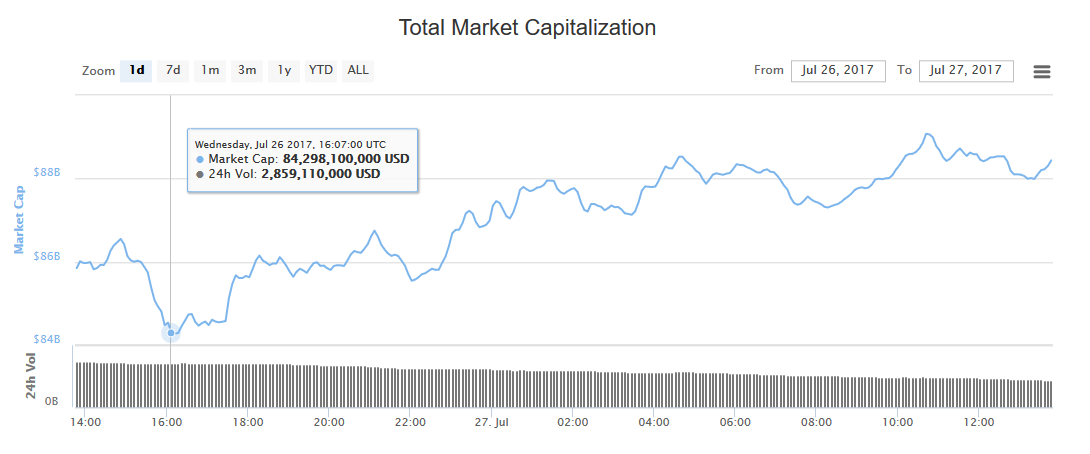
Task: Click the 27. Jul time label
Action: coord(491,422)
